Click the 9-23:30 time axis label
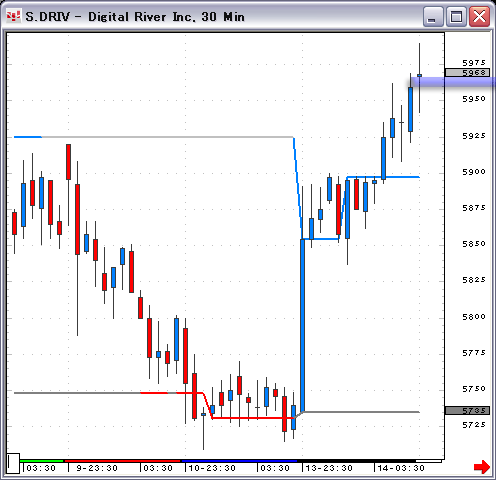The height and width of the screenshot is (480, 496). (97, 468)
